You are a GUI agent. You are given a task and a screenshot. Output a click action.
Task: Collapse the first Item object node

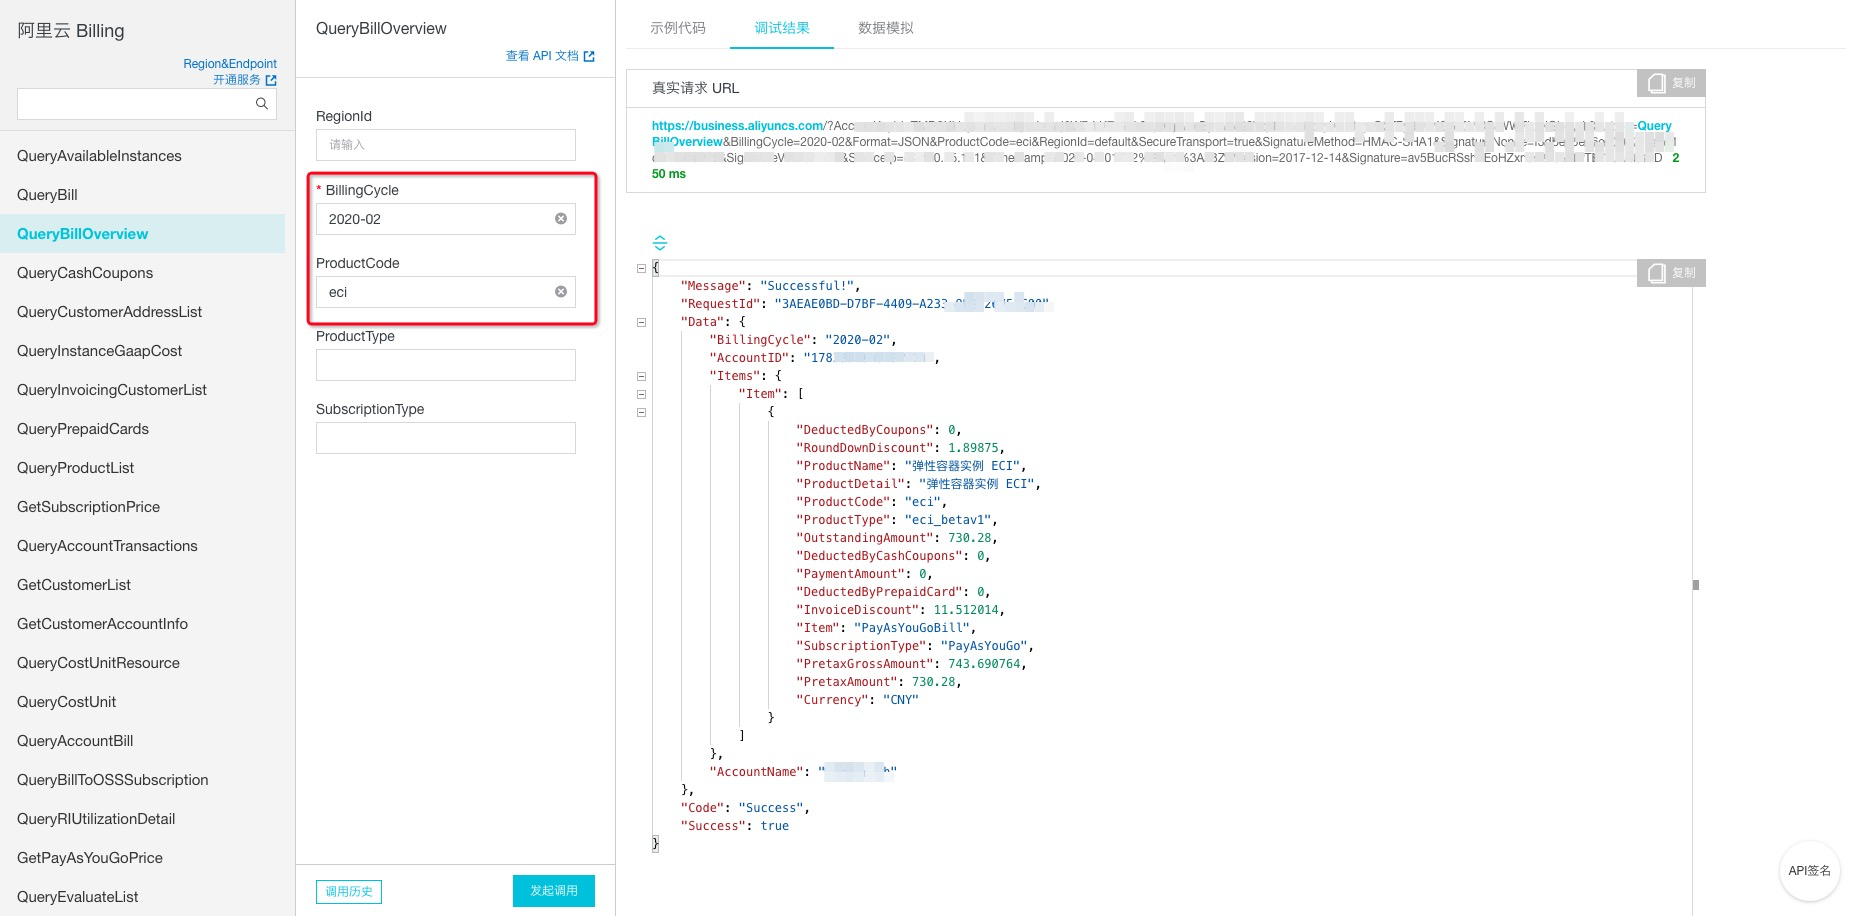click(641, 412)
